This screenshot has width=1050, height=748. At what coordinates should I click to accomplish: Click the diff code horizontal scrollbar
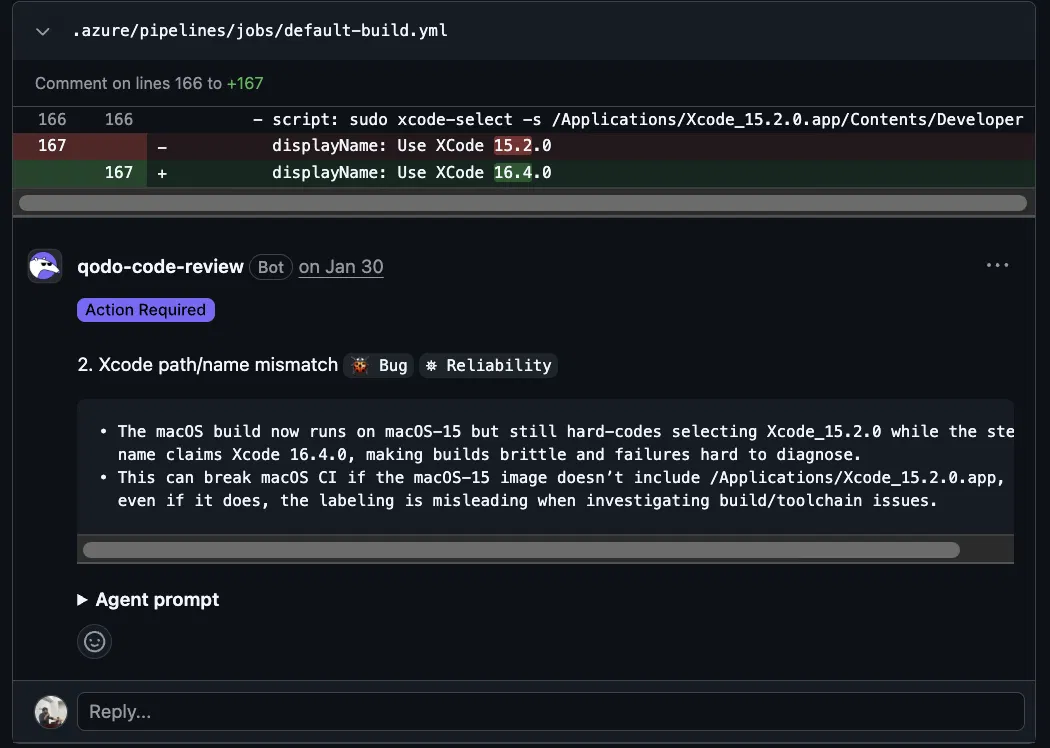coord(522,203)
